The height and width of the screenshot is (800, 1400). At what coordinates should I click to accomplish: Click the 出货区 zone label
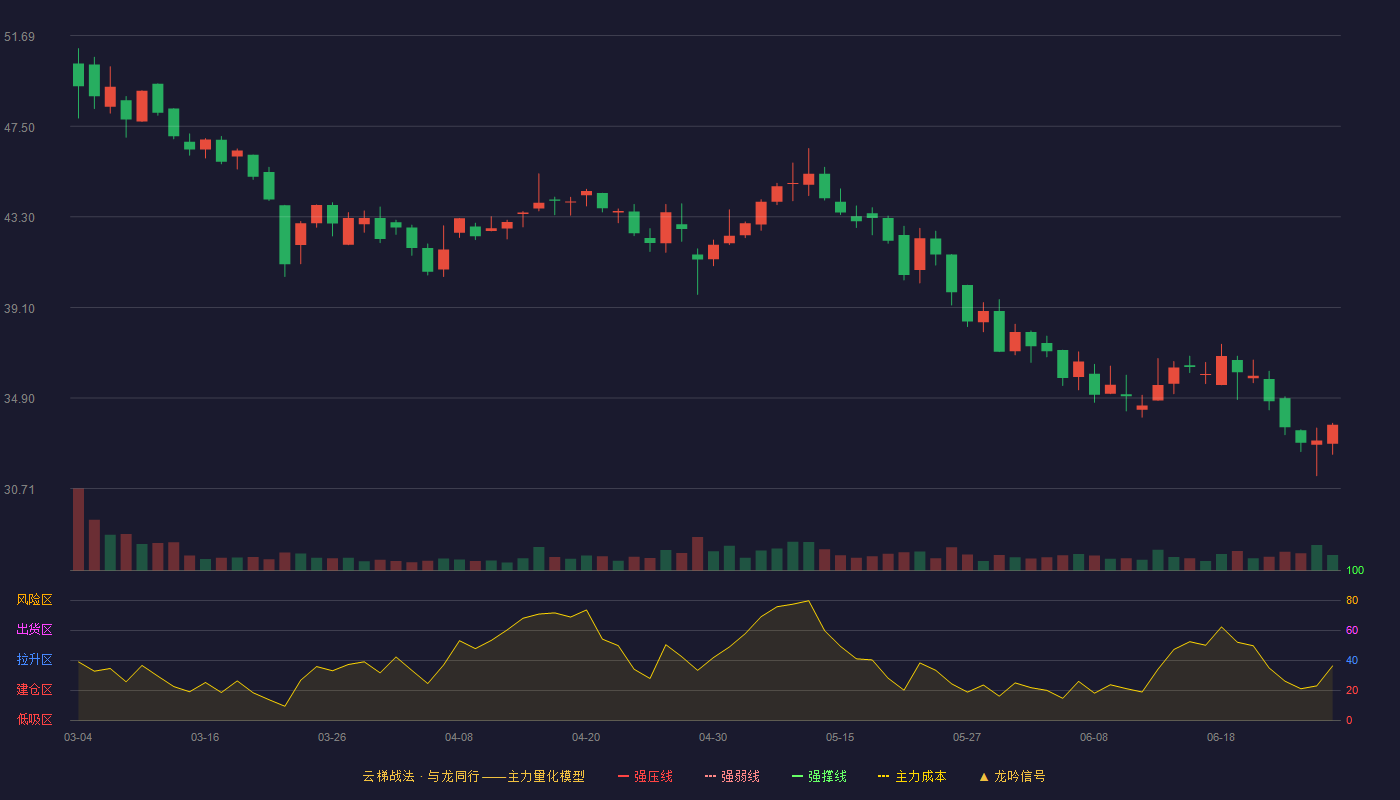(34, 630)
